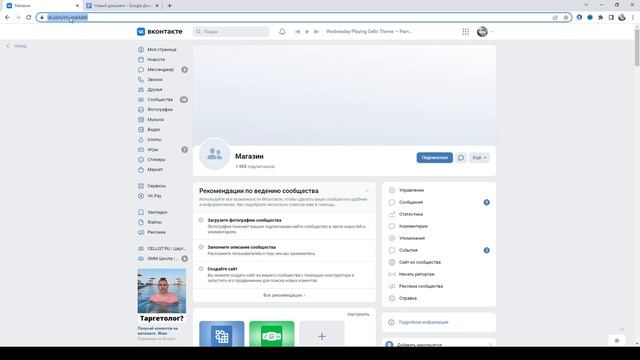Open the VKontakte logo home link

pyautogui.click(x=160, y=31)
